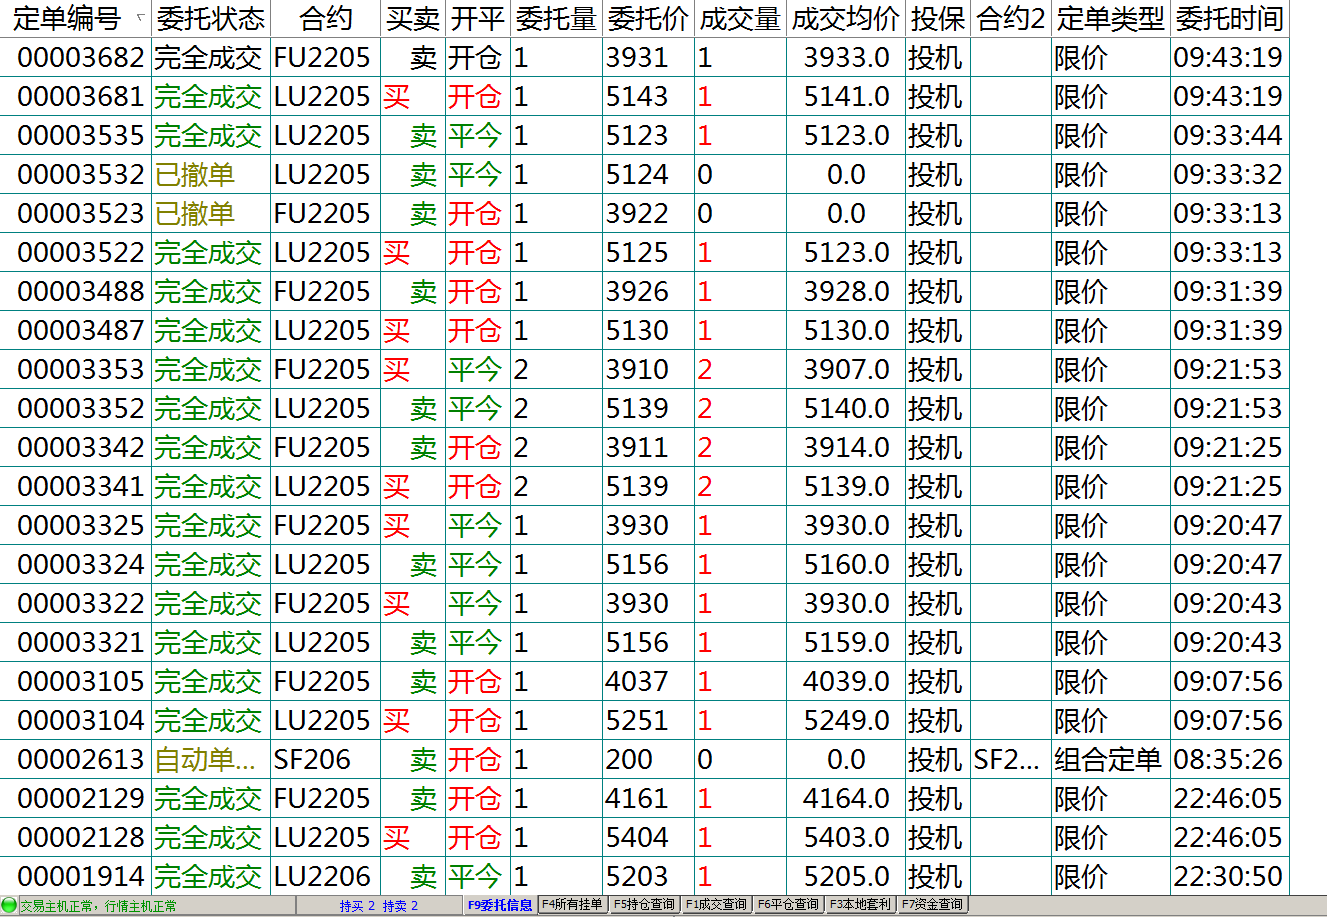Click the green connection status indicator icon
The height and width of the screenshot is (917, 1327).
click(x=9, y=906)
